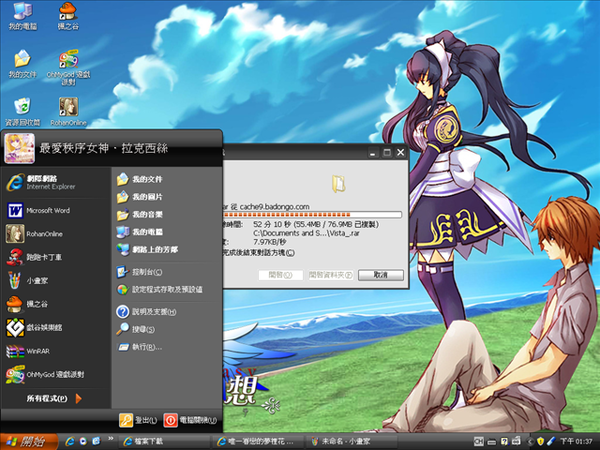The image size is (600, 450).
Task: Expand hidden system tray icons arrow
Action: (x=530, y=442)
